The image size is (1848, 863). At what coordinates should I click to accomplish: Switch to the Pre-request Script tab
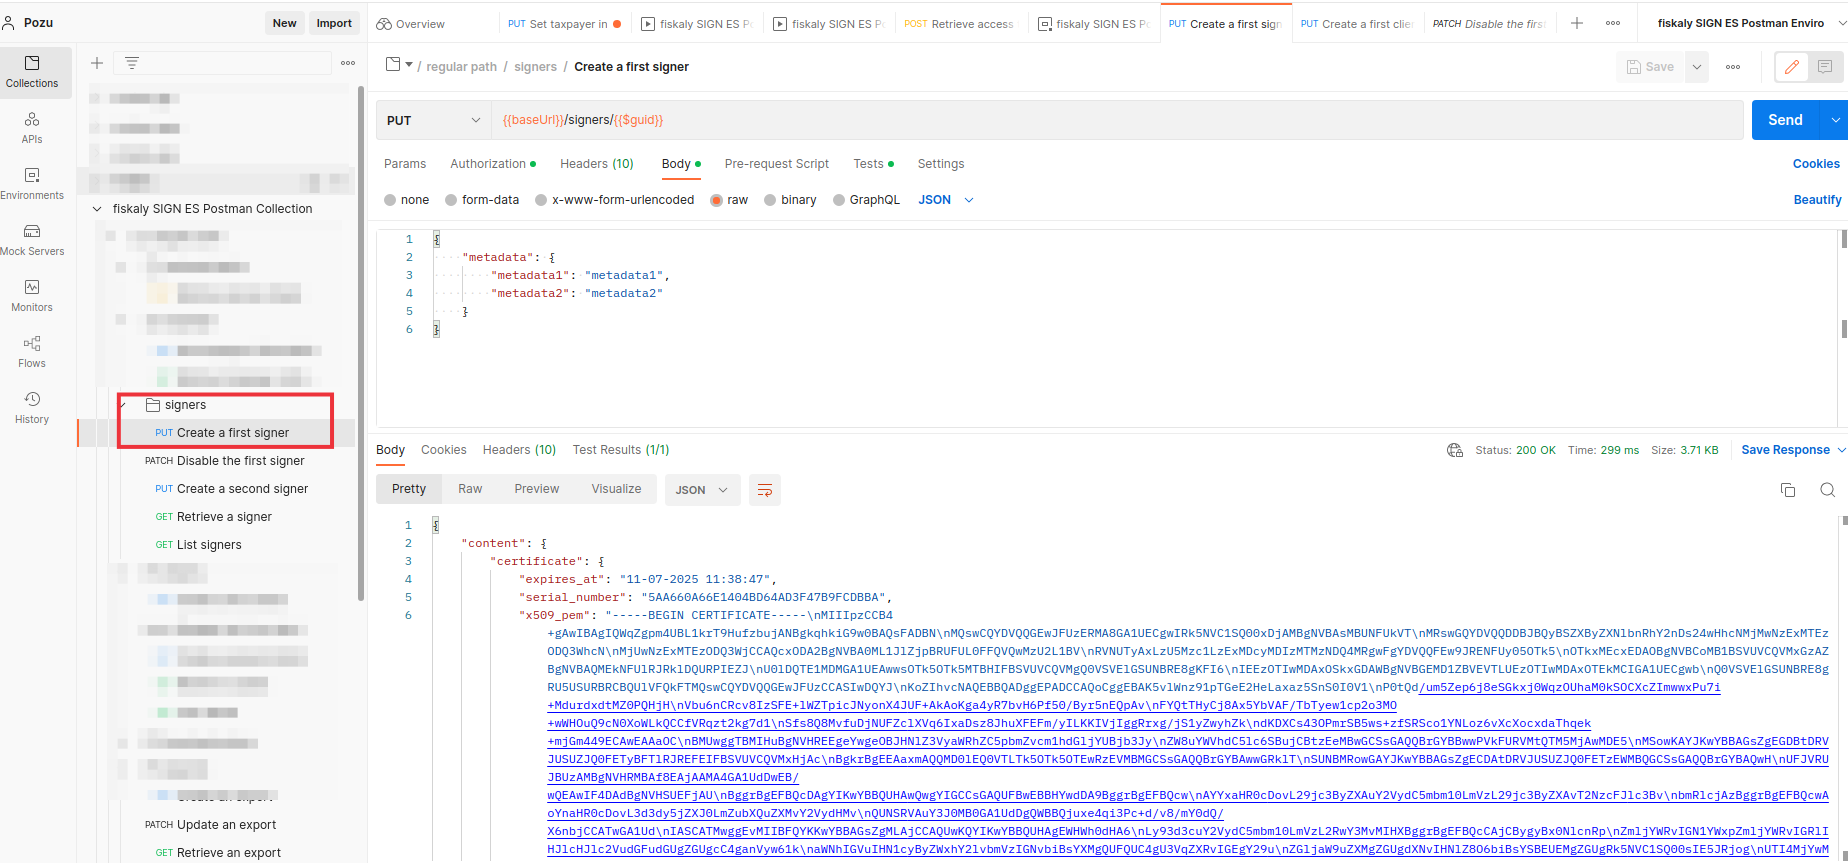pos(777,164)
